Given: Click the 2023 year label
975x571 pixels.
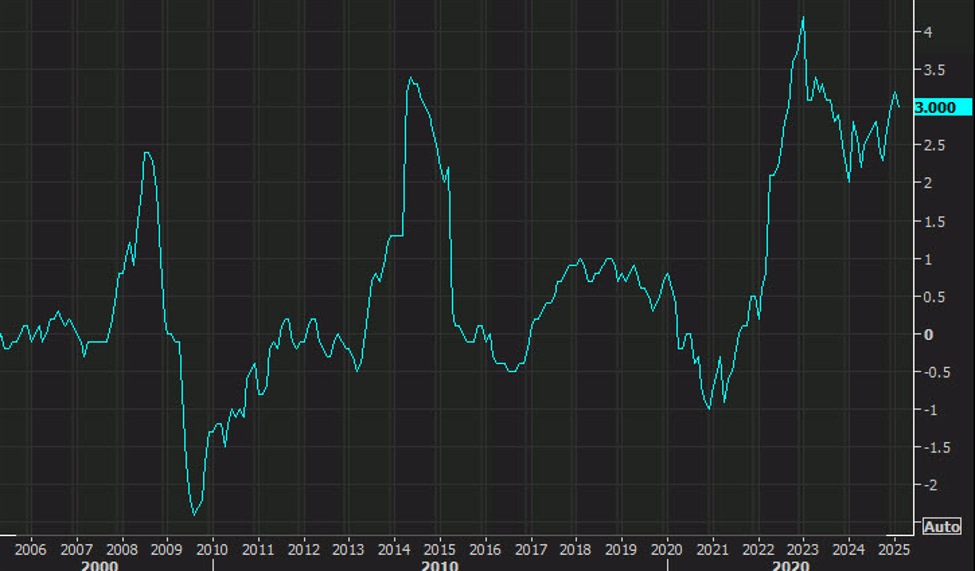Looking at the screenshot, I should (803, 549).
